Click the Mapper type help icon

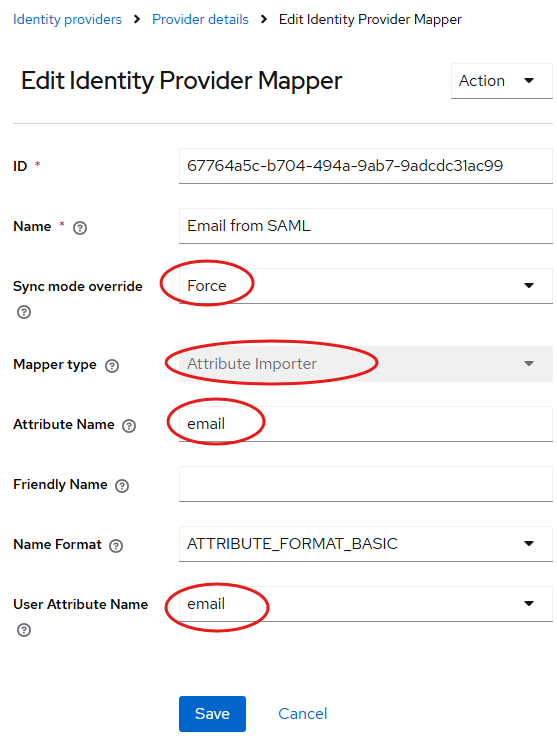pos(112,366)
